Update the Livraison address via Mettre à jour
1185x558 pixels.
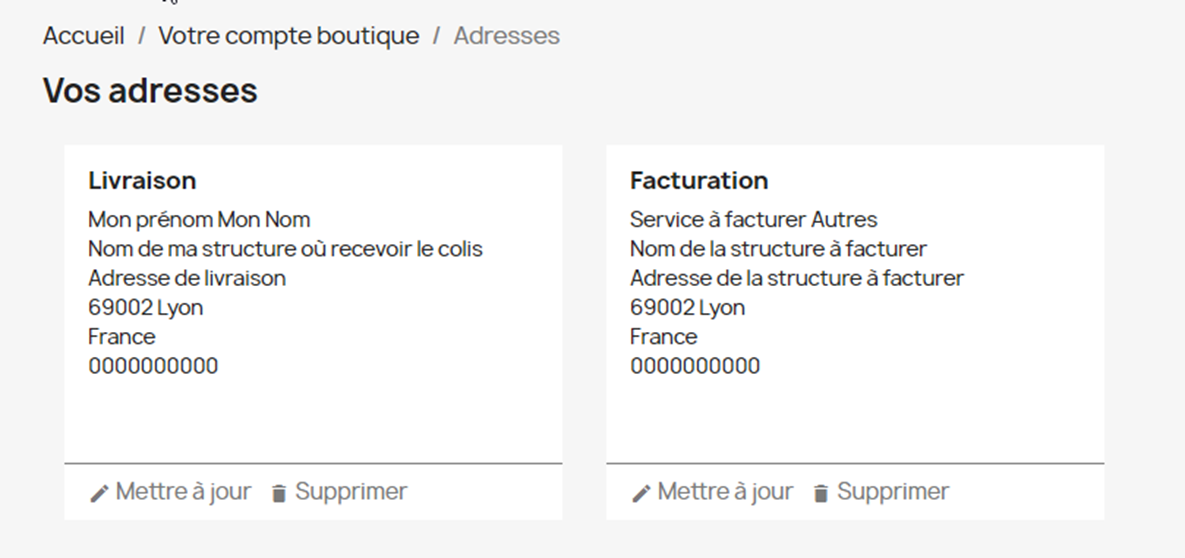(x=183, y=492)
